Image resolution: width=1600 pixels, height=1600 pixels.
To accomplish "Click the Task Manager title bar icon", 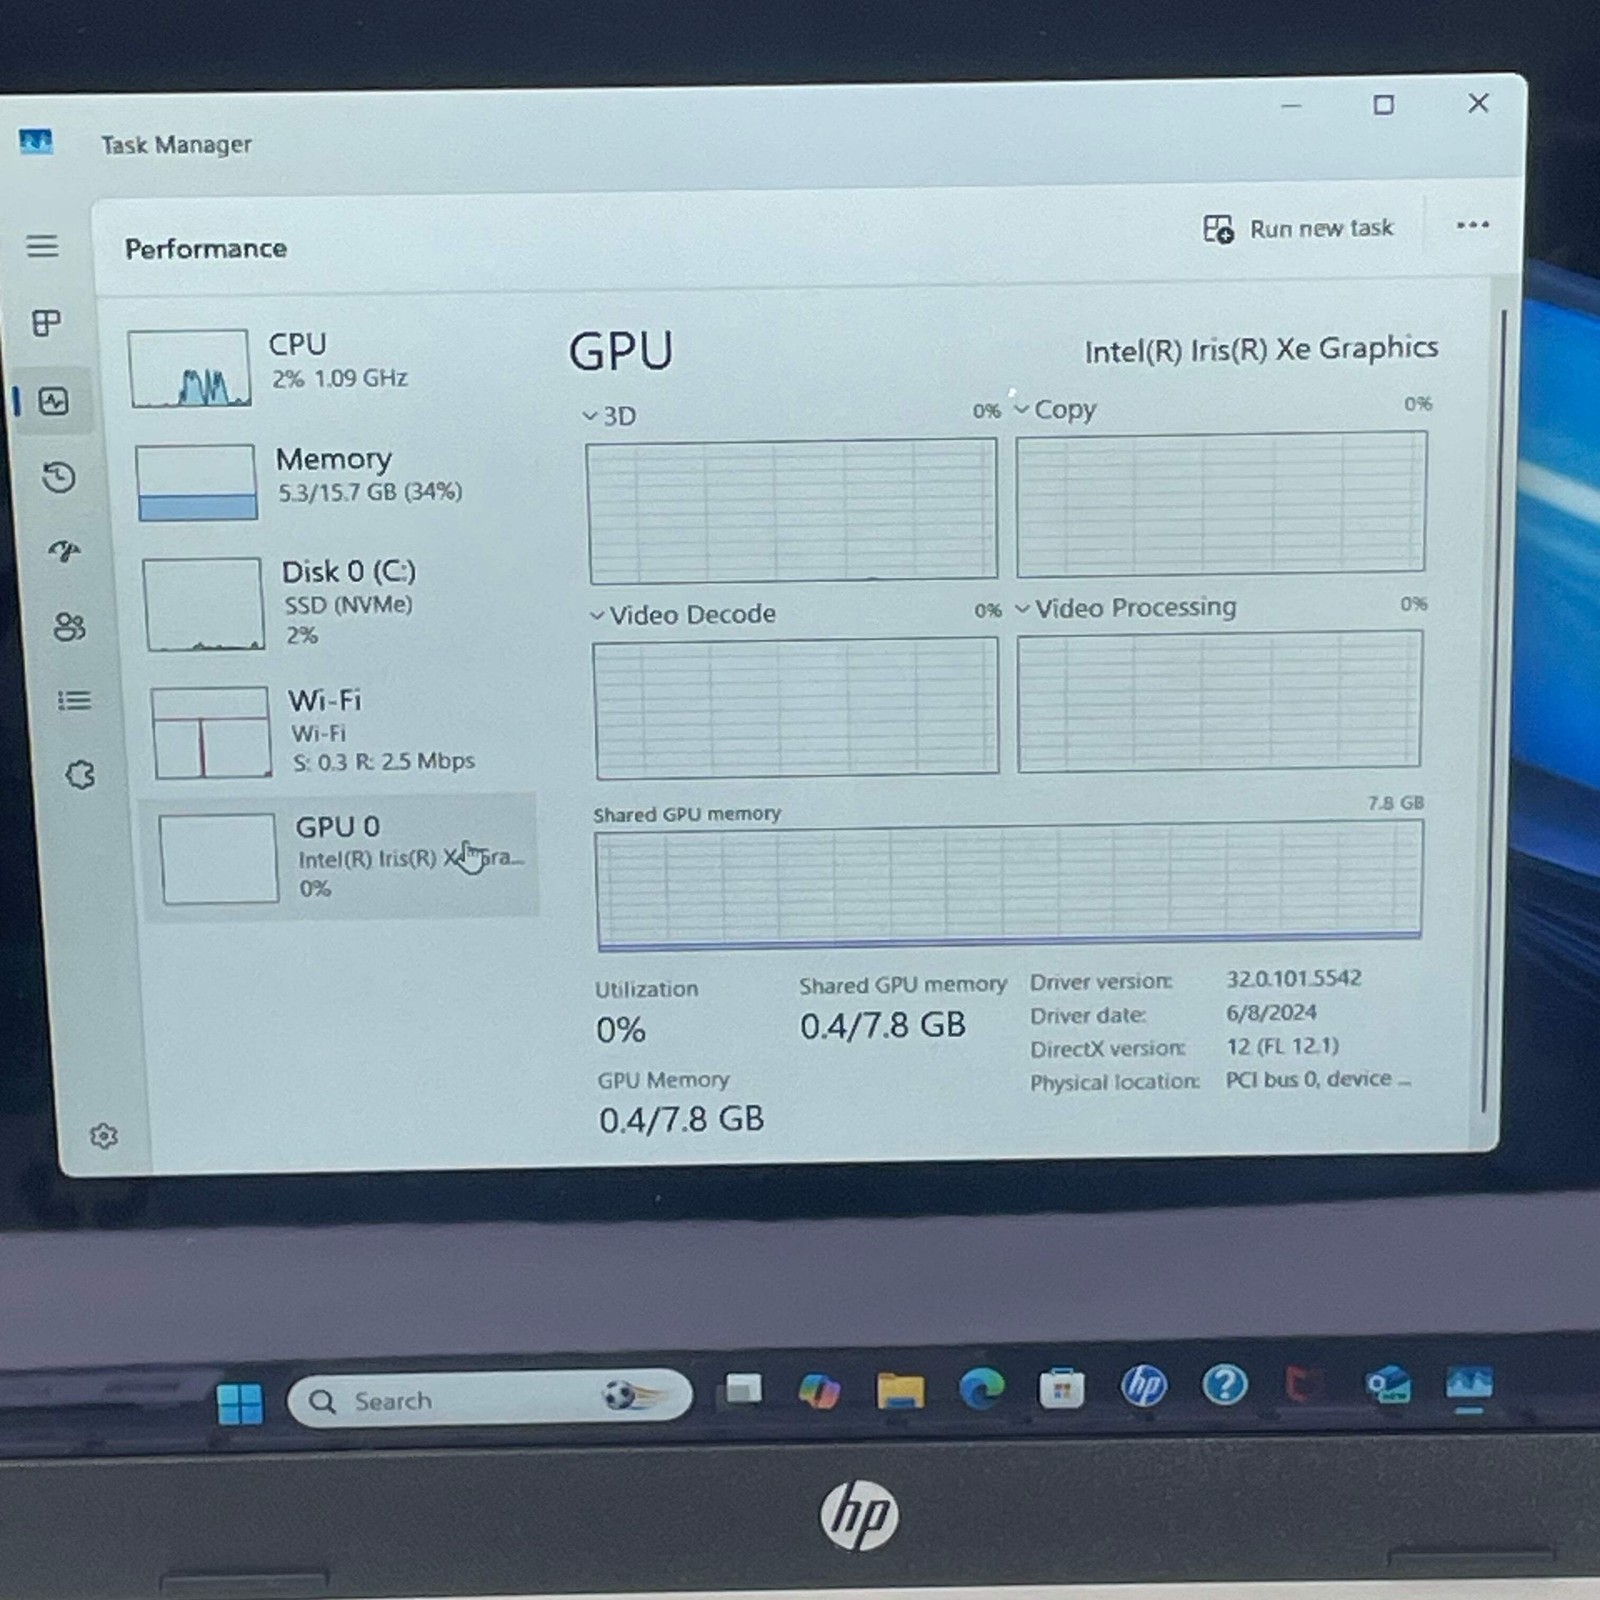I will (x=36, y=142).
